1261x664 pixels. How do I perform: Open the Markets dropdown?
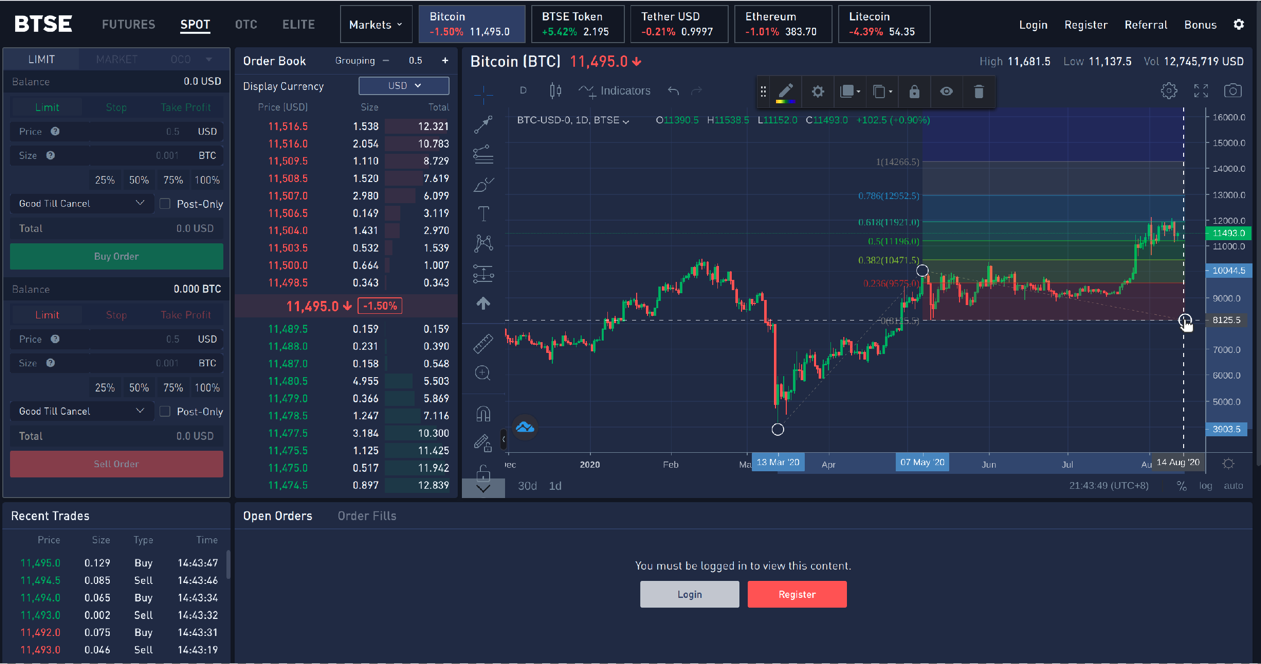click(376, 24)
